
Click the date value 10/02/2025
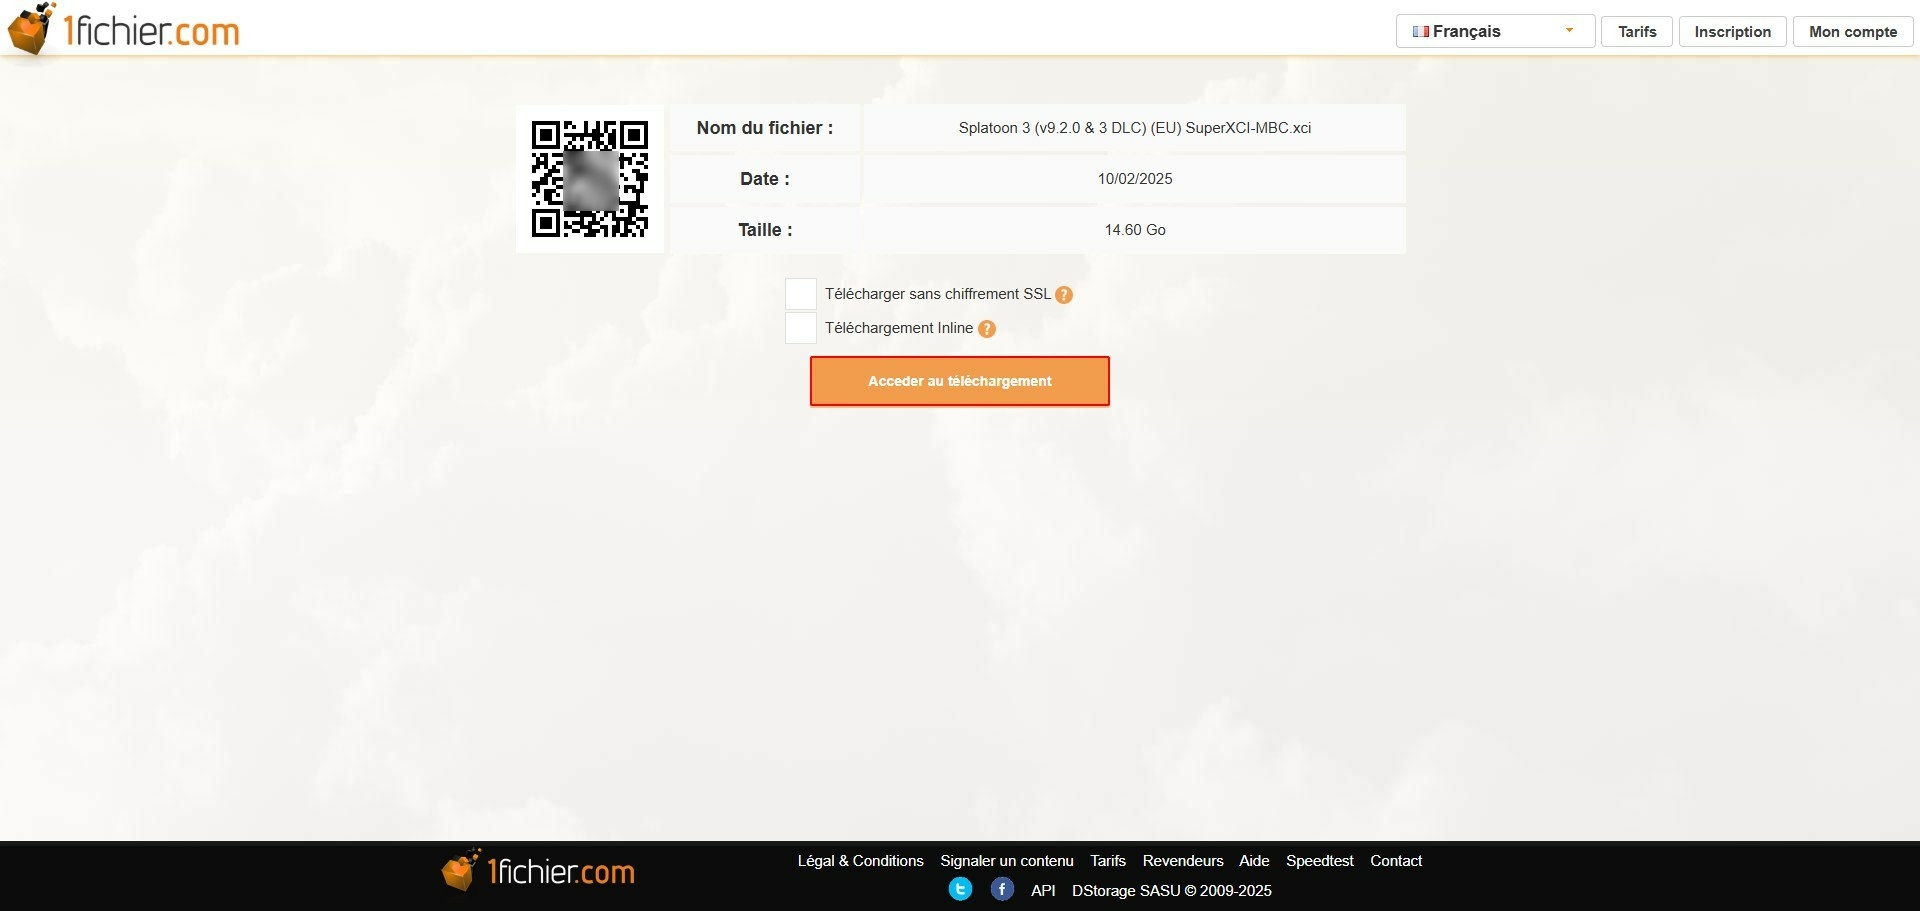(x=1135, y=179)
